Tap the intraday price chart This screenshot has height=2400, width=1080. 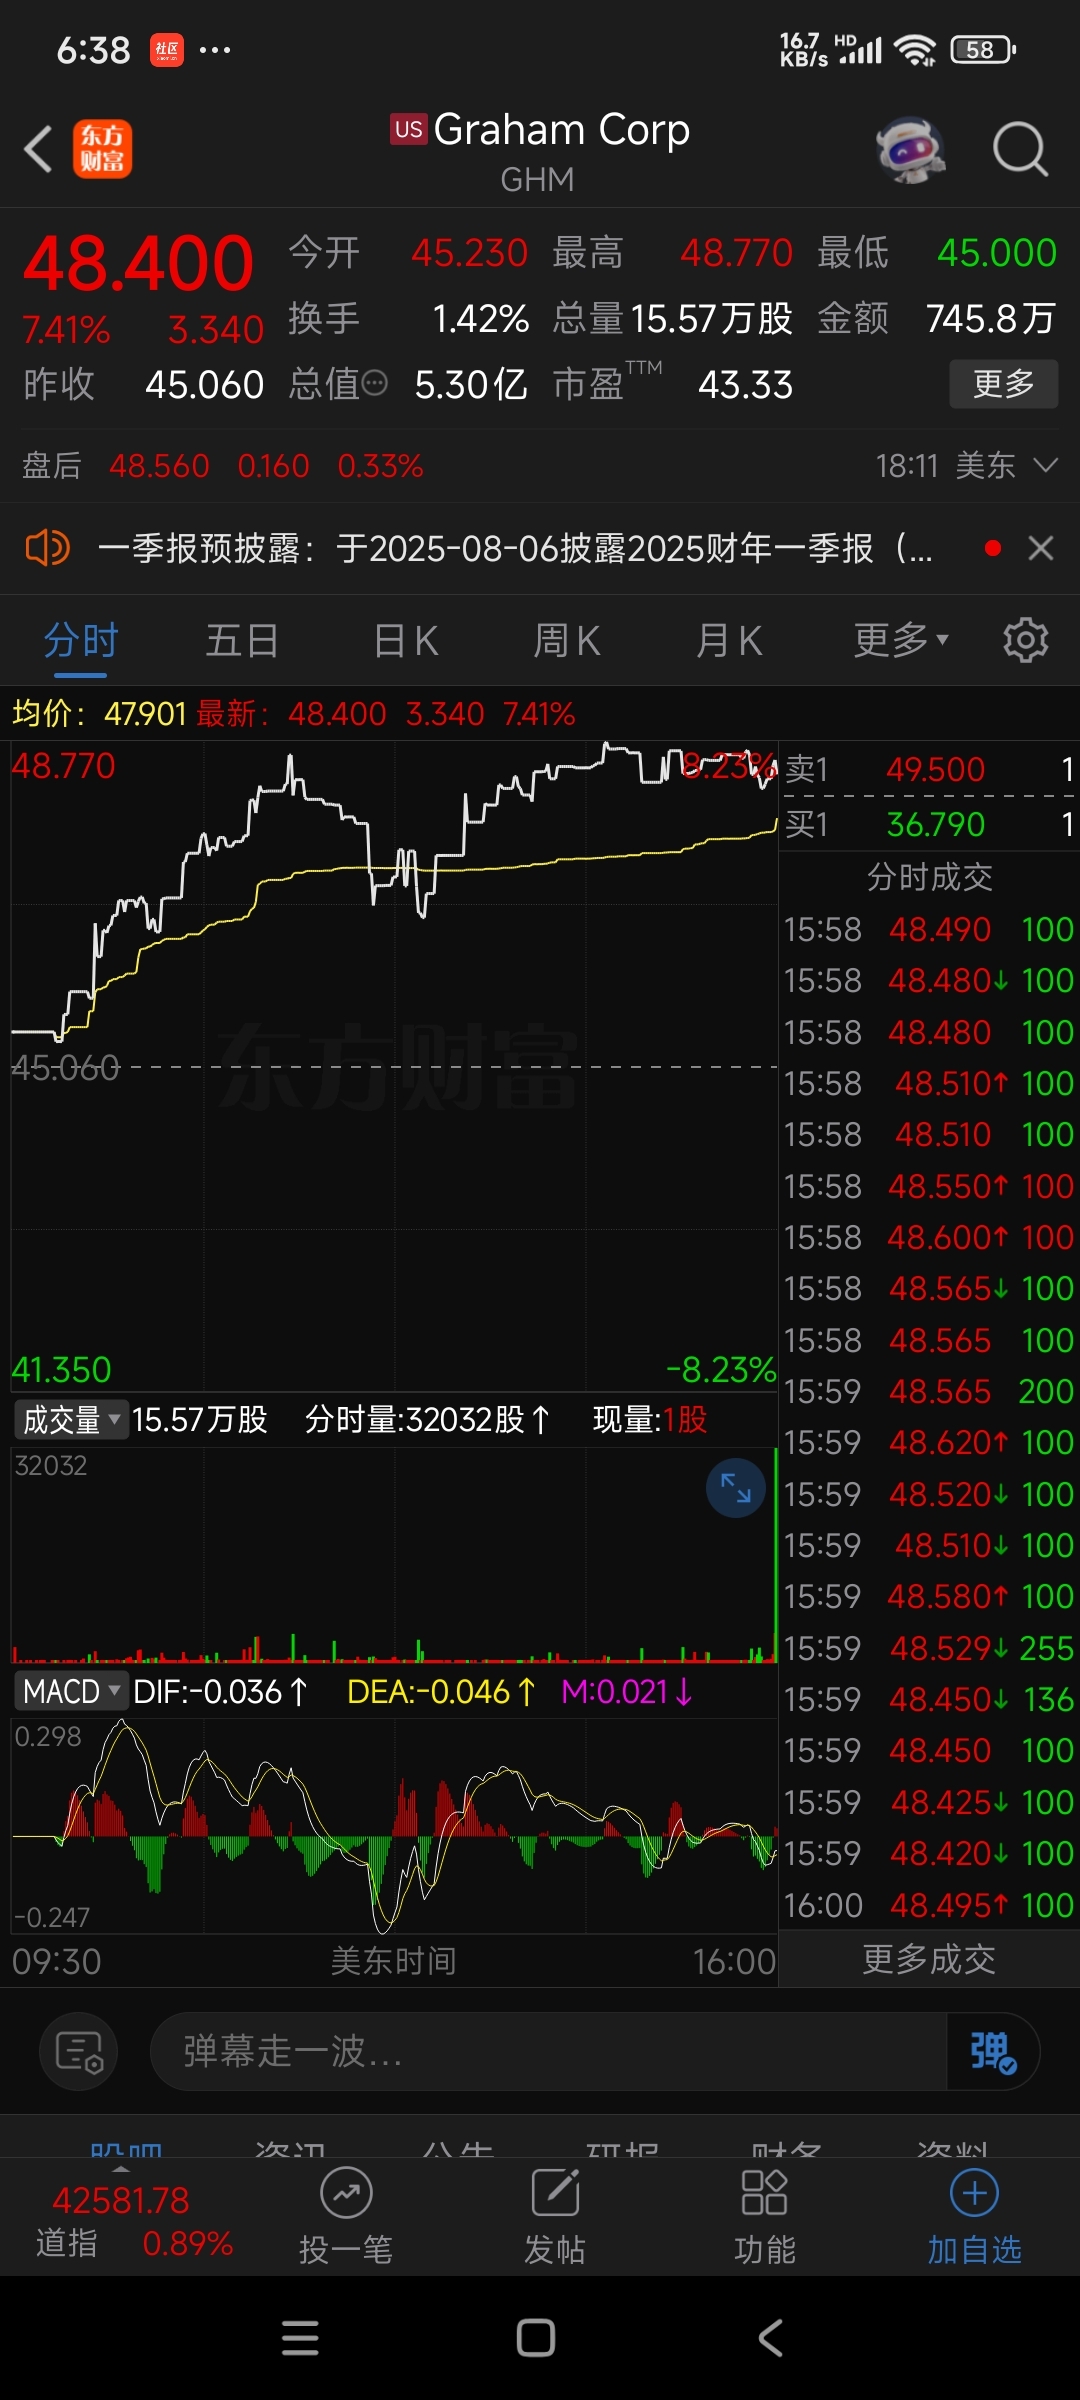[x=394, y=1066]
